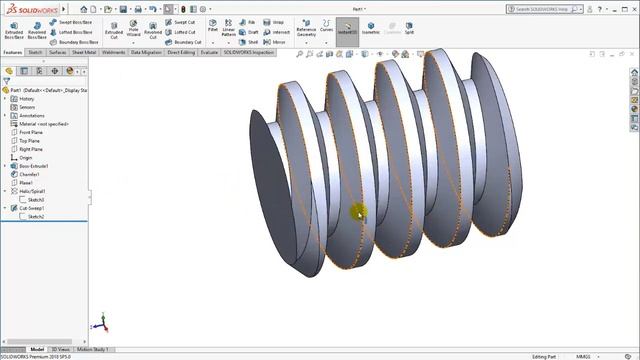Viewport: 640px width, 360px height.
Task: Select the Draft feature
Action: tap(249, 32)
